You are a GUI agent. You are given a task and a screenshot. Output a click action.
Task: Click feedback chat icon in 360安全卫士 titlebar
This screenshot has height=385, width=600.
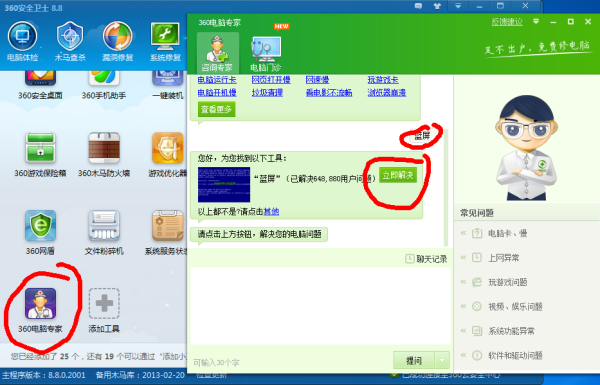pyautogui.click(x=418, y=6)
